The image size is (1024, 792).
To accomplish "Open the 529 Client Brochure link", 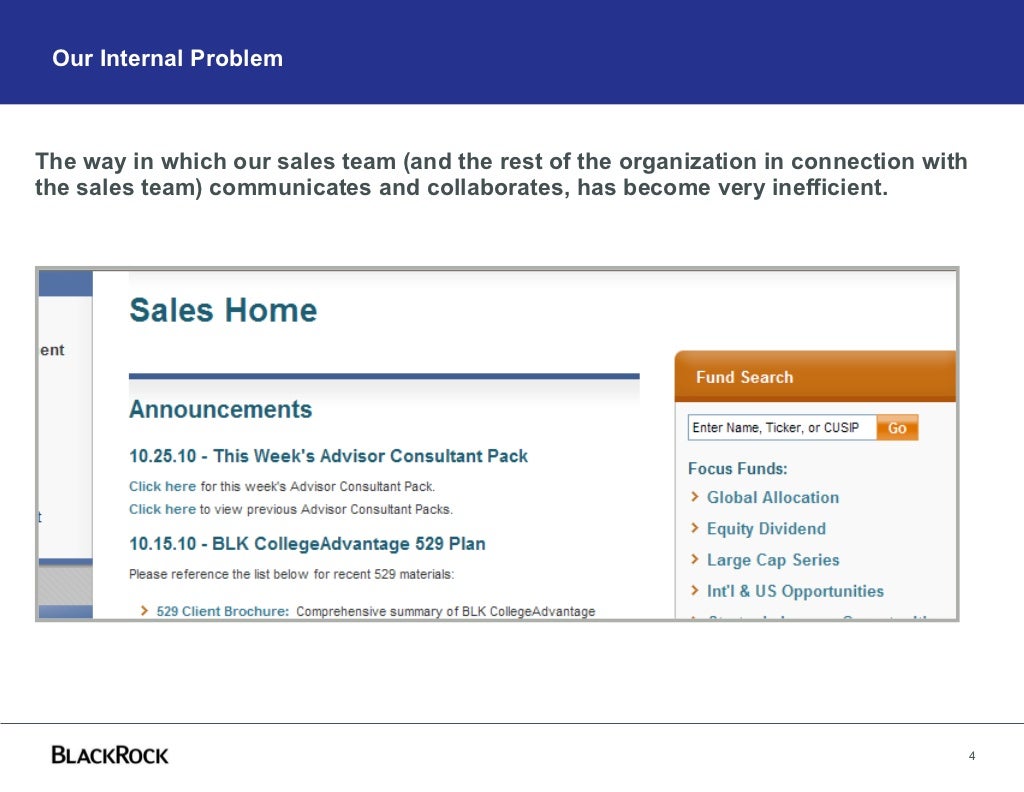I will (222, 611).
